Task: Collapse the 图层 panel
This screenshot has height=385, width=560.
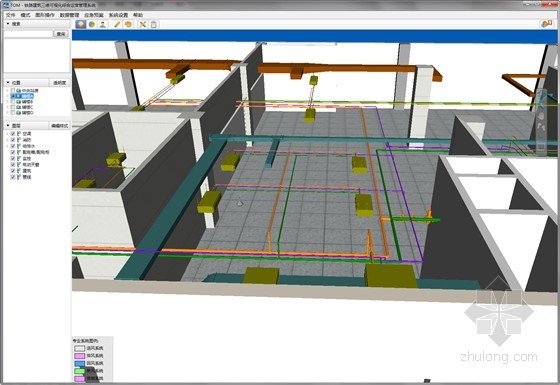Action: 8,126
